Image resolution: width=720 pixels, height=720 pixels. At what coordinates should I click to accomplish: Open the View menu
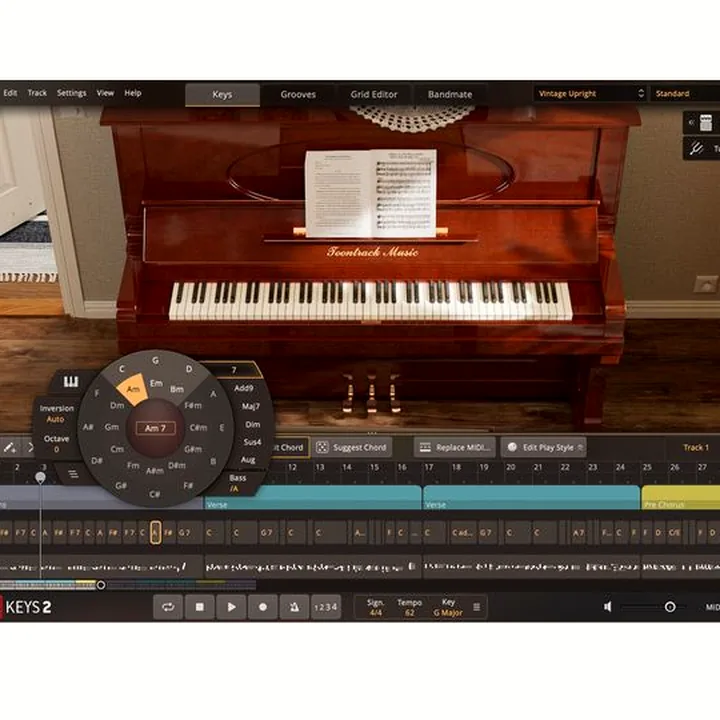pos(105,93)
